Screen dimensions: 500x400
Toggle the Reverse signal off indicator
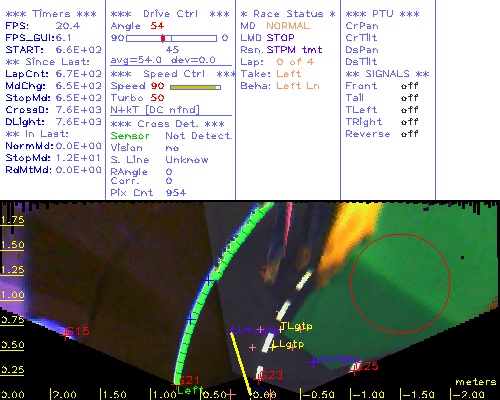tap(410, 134)
